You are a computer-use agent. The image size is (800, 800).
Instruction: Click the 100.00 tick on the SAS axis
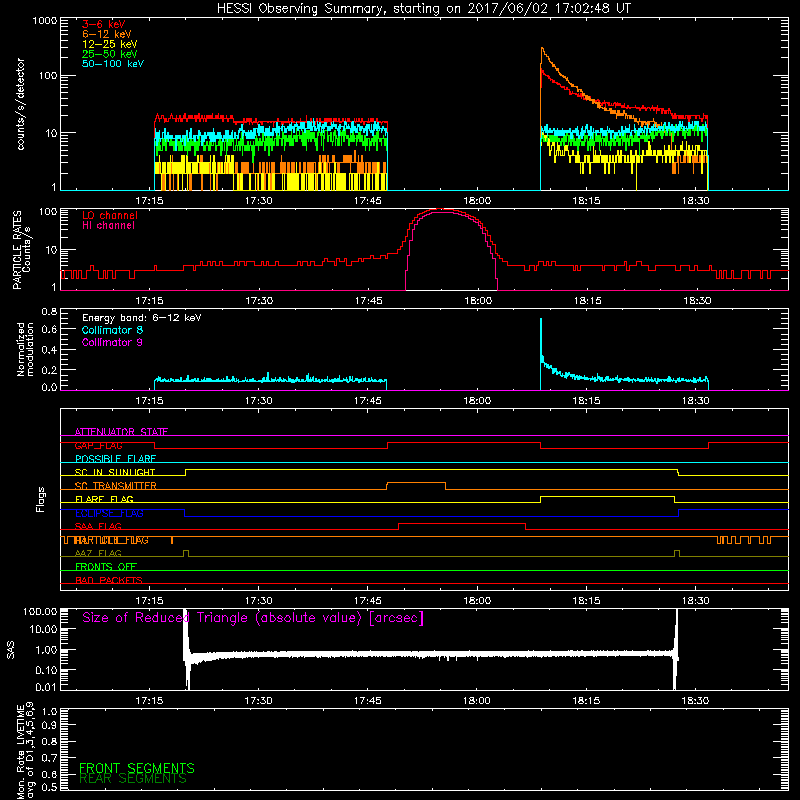coord(40,611)
